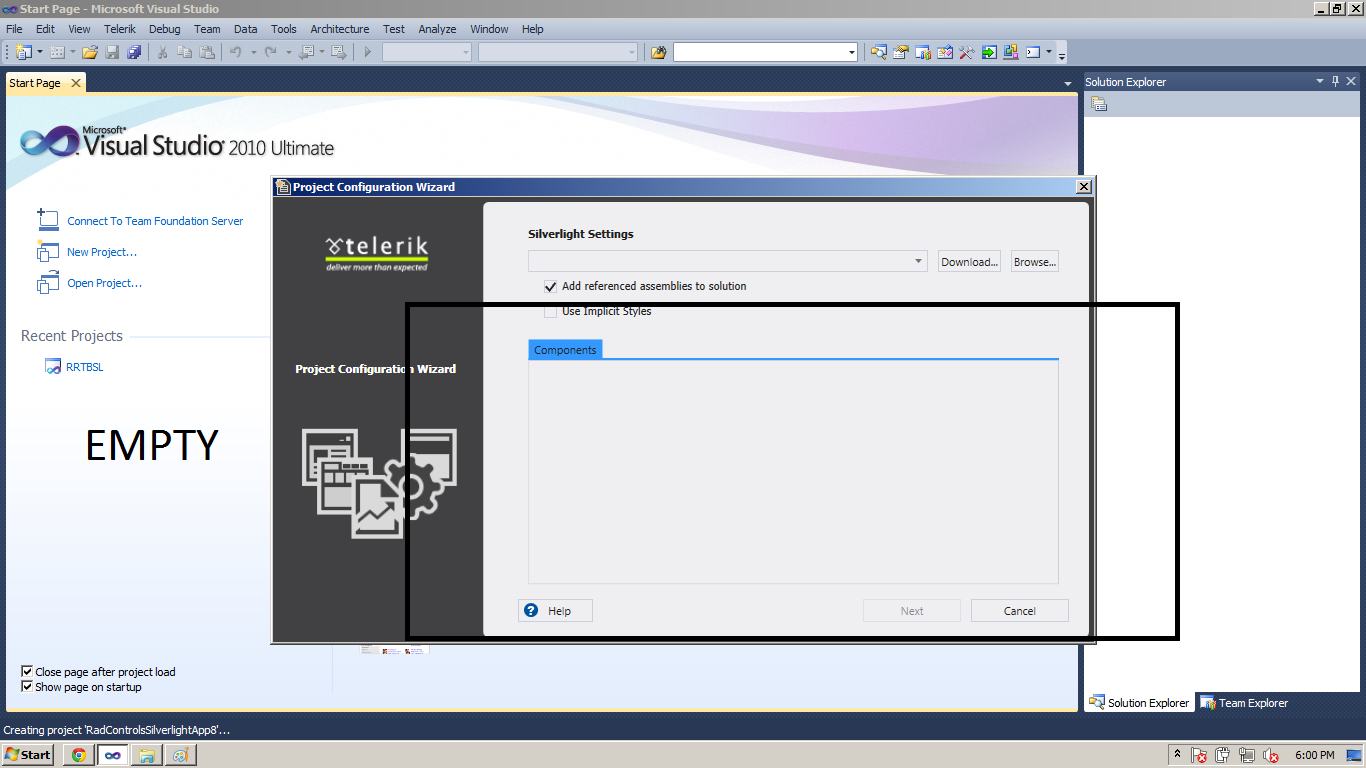The height and width of the screenshot is (768, 1366).
Task: Open the Add New Item dropdown arrow
Action: [x=72, y=52]
